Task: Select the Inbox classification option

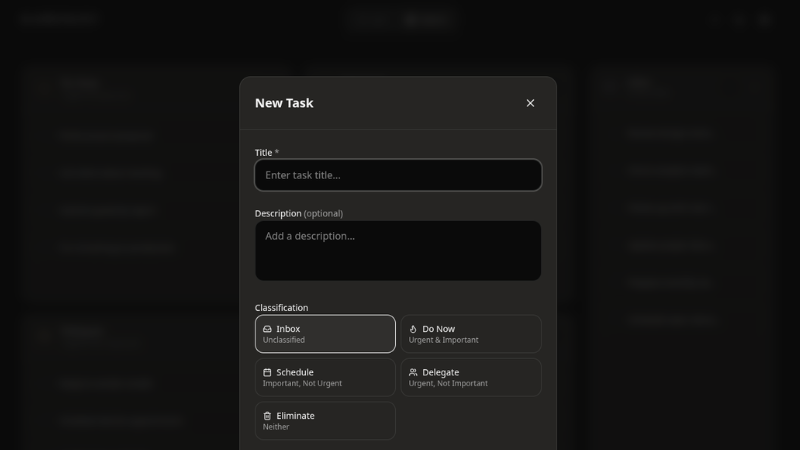Action: [x=325, y=334]
